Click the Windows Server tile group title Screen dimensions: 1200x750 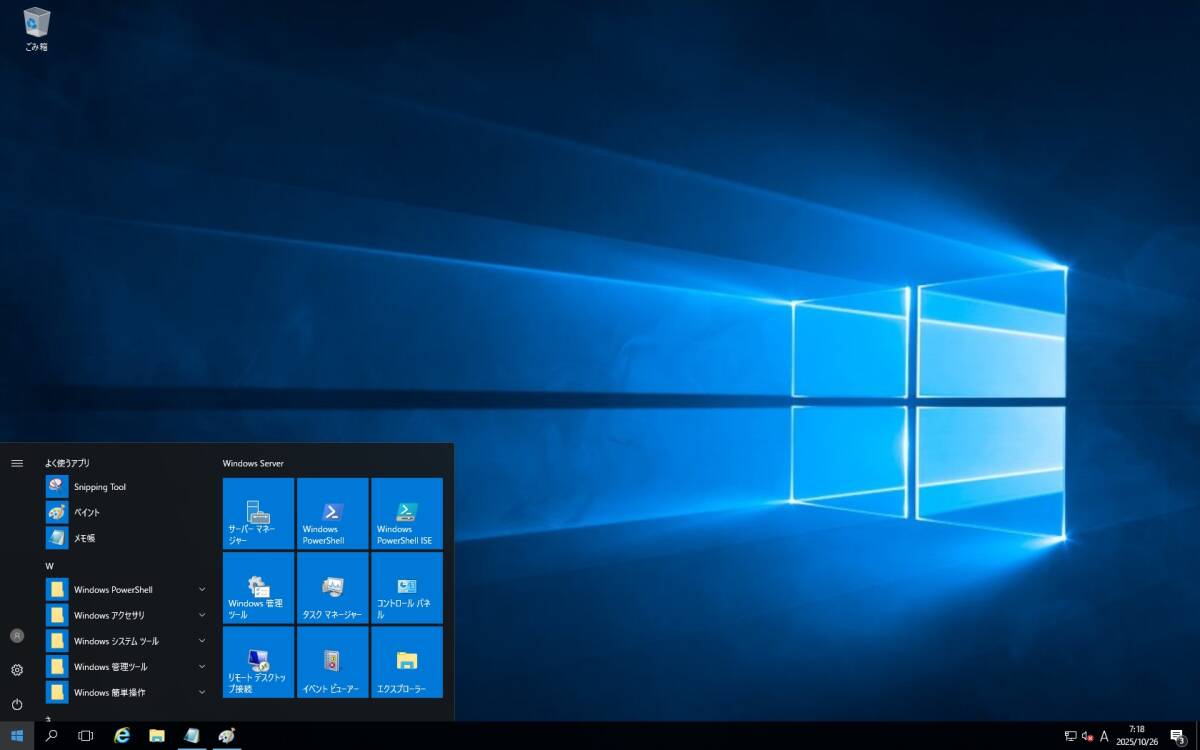(253, 463)
